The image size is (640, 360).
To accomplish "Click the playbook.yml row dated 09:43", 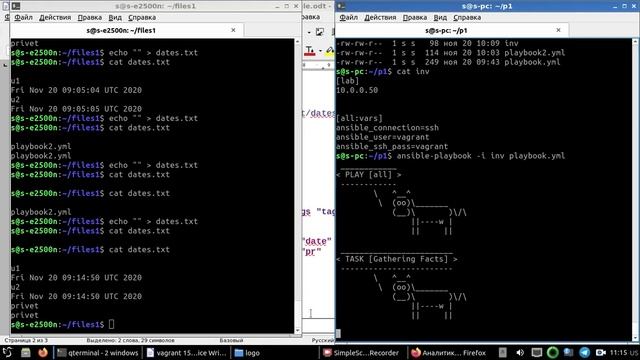I will tap(448, 62).
